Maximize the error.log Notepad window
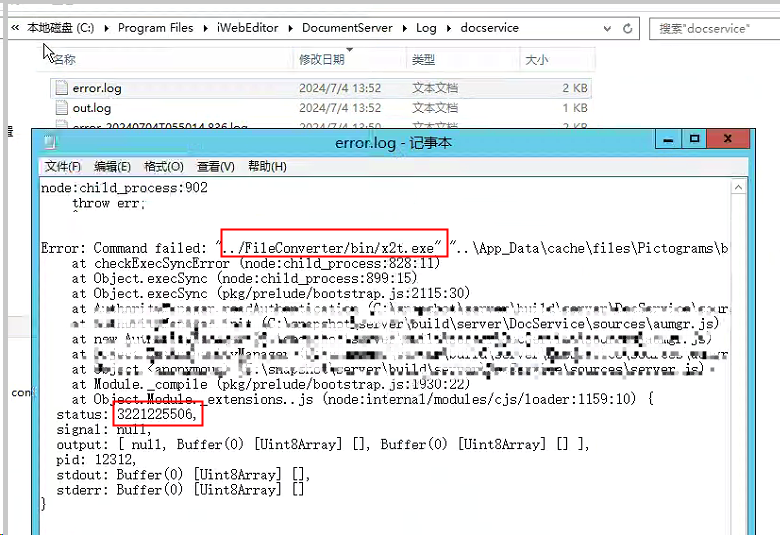This screenshot has width=780, height=535. (694, 139)
